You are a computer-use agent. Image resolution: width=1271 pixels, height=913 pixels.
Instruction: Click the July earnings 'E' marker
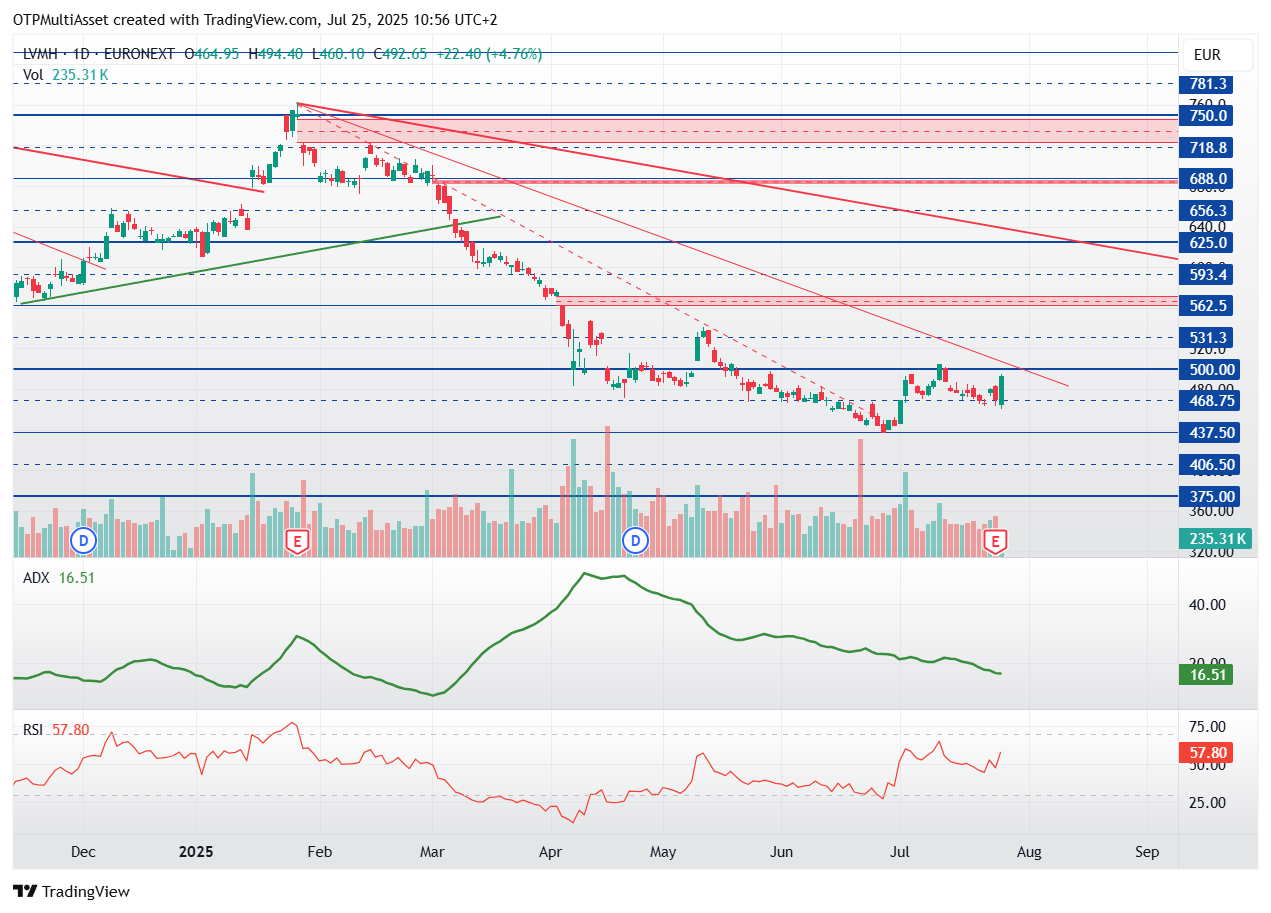tap(995, 542)
